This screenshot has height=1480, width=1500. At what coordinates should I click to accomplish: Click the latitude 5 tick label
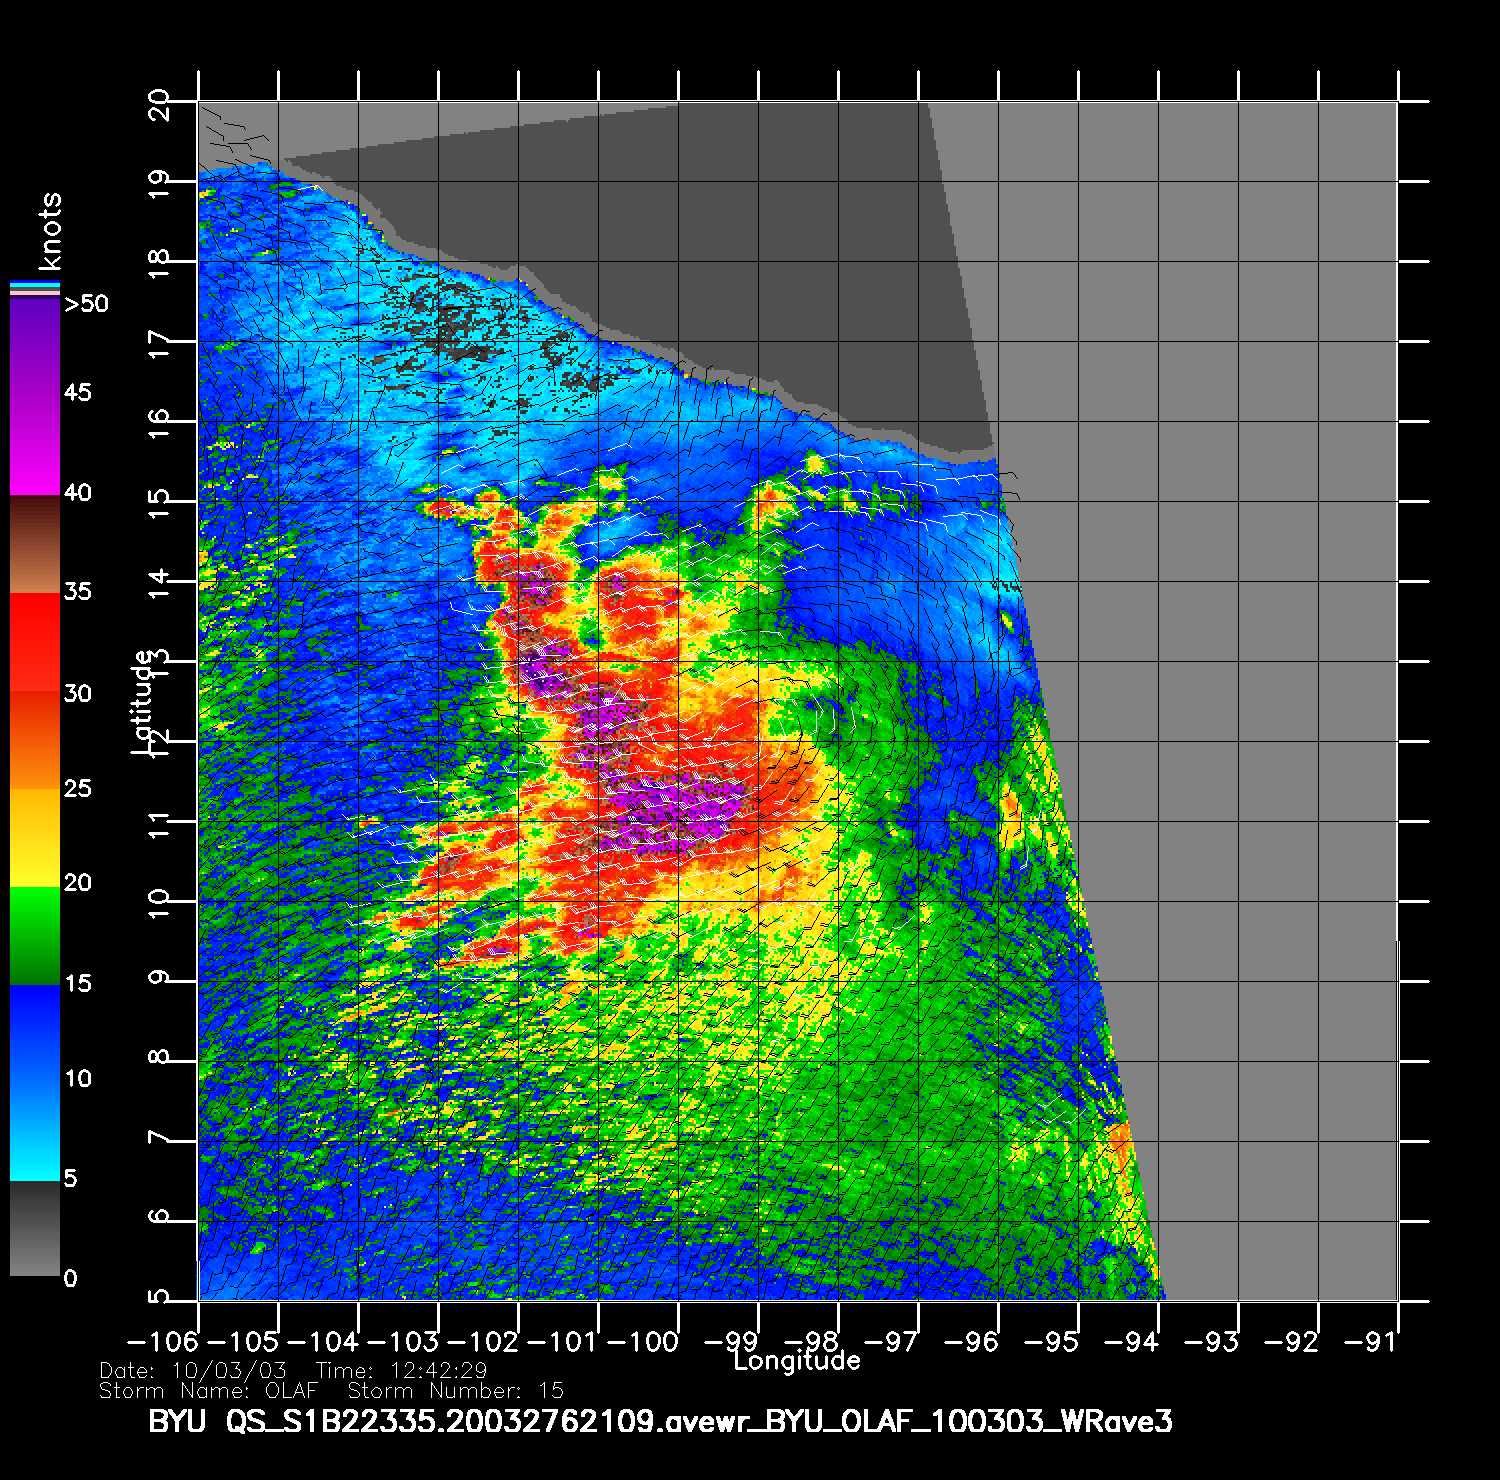[159, 1297]
